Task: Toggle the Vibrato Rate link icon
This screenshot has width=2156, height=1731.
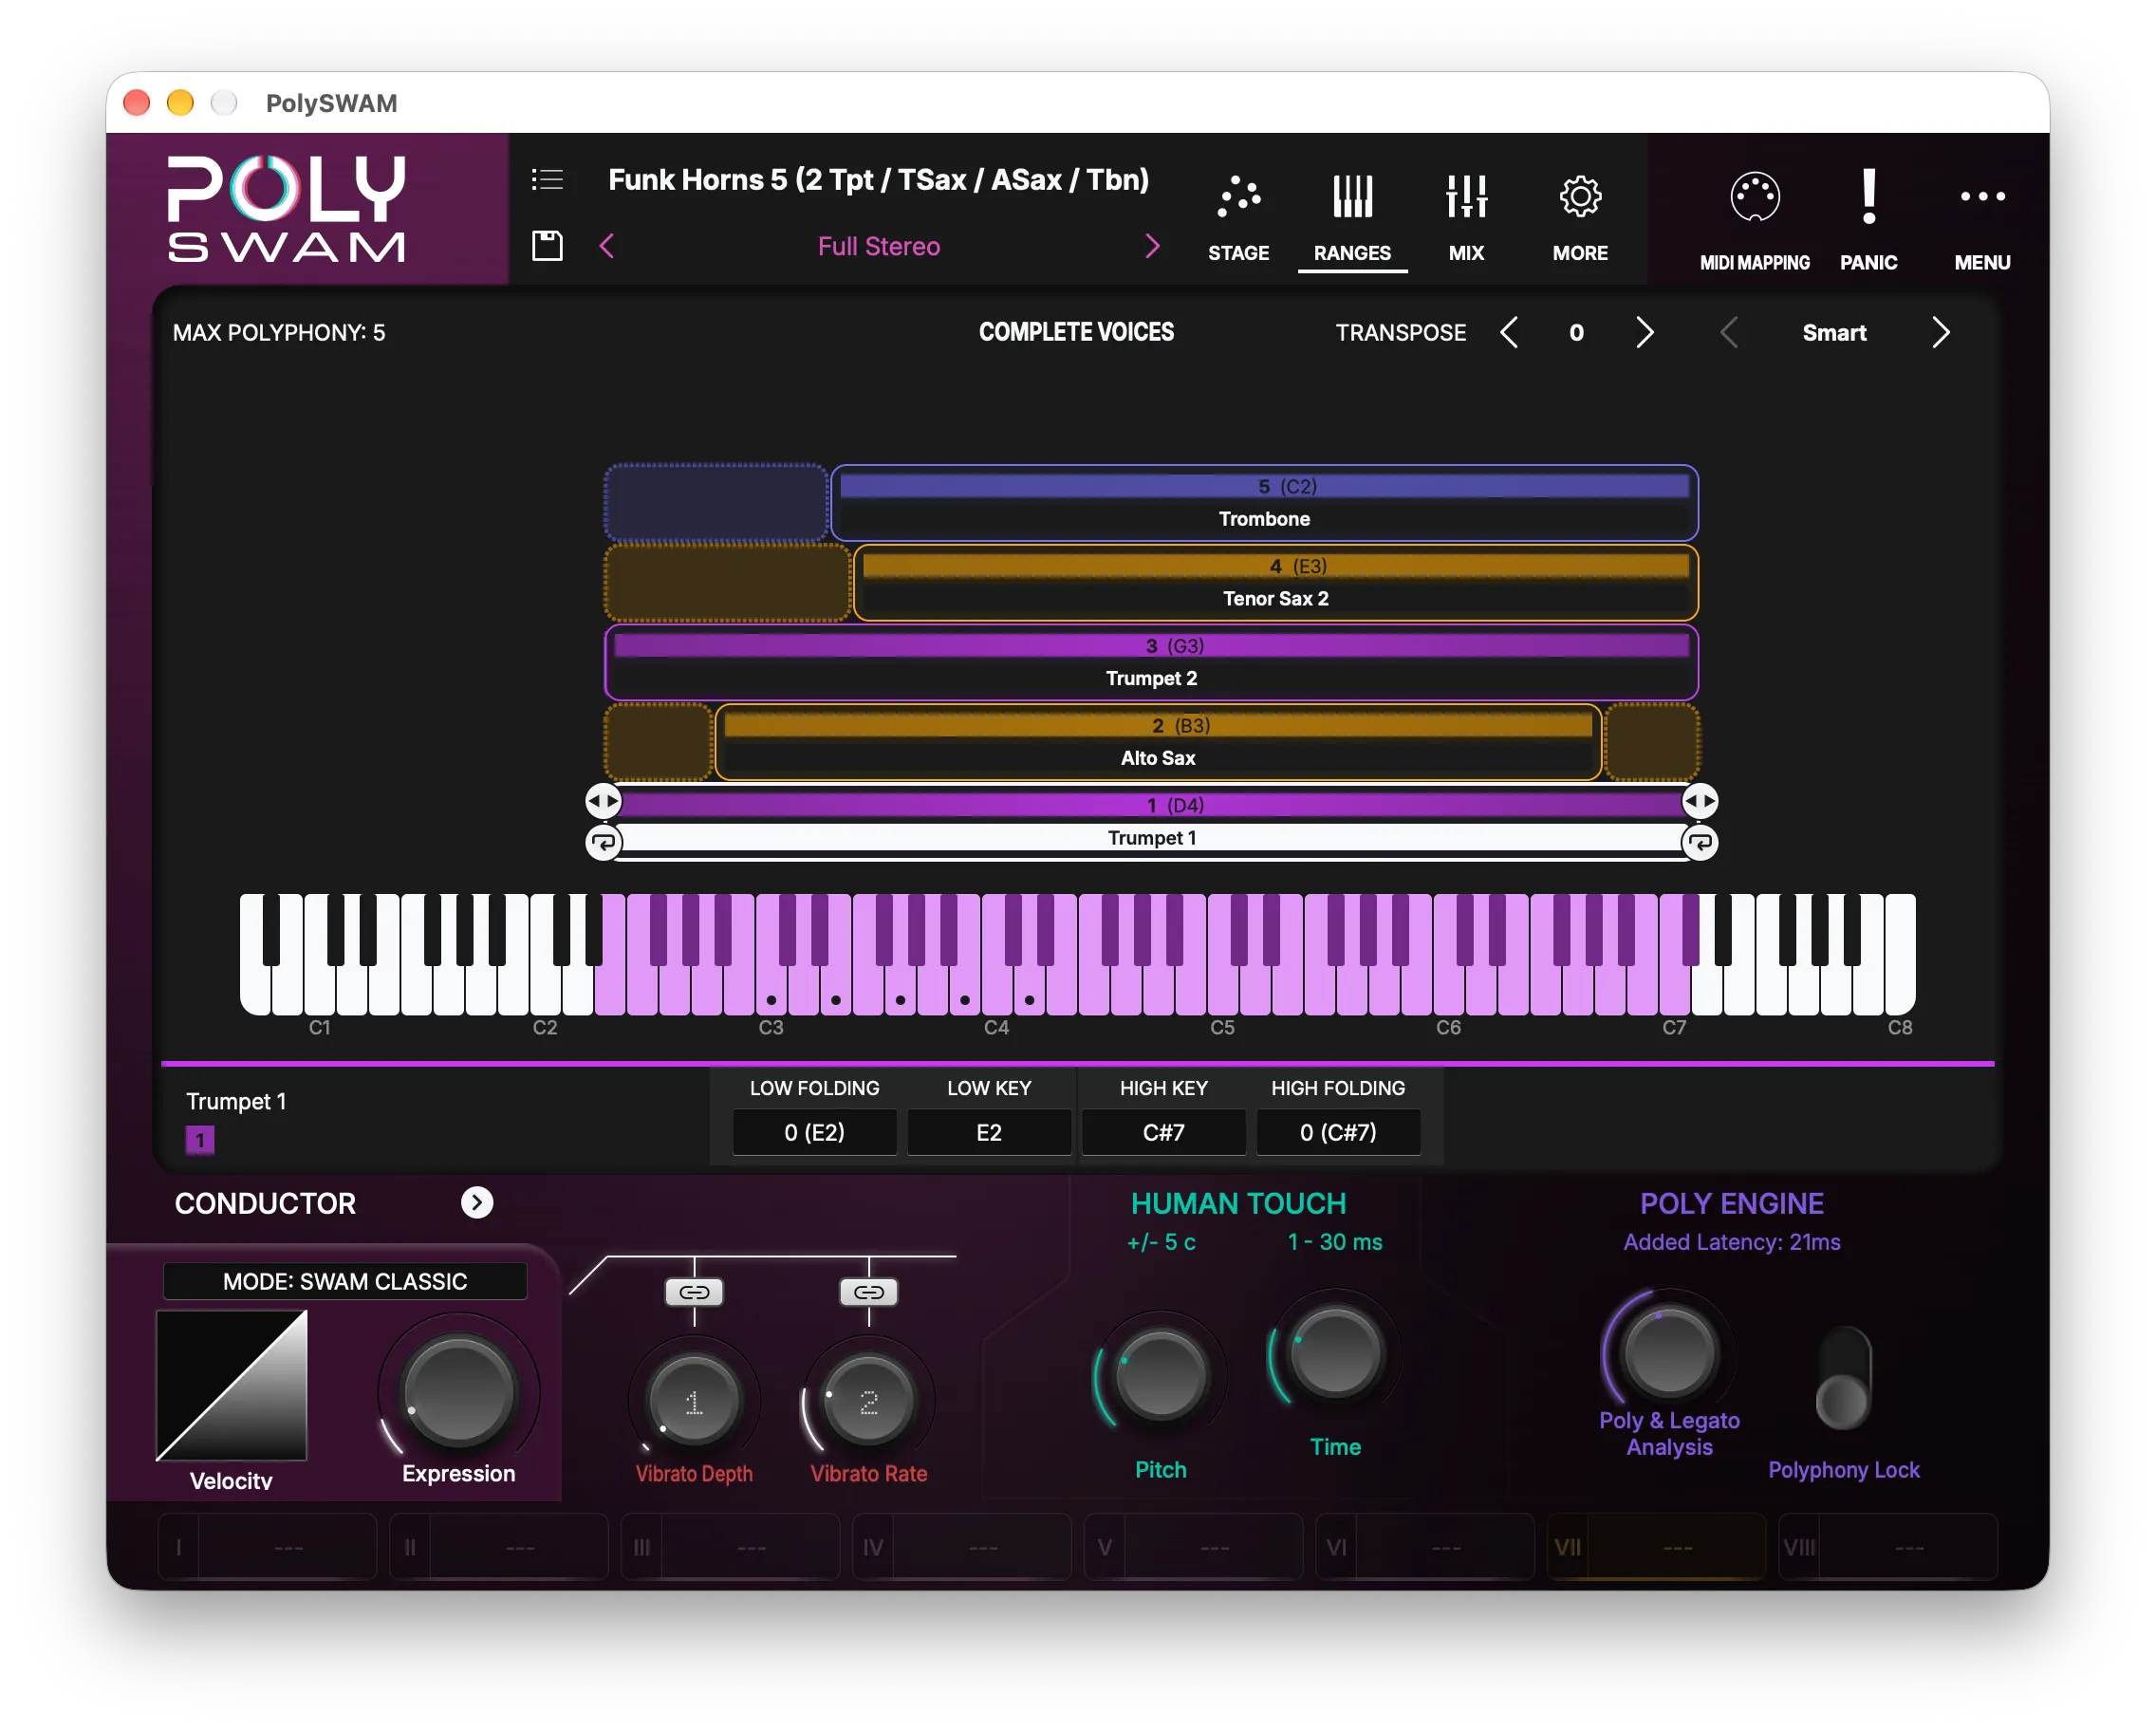Action: (869, 1292)
